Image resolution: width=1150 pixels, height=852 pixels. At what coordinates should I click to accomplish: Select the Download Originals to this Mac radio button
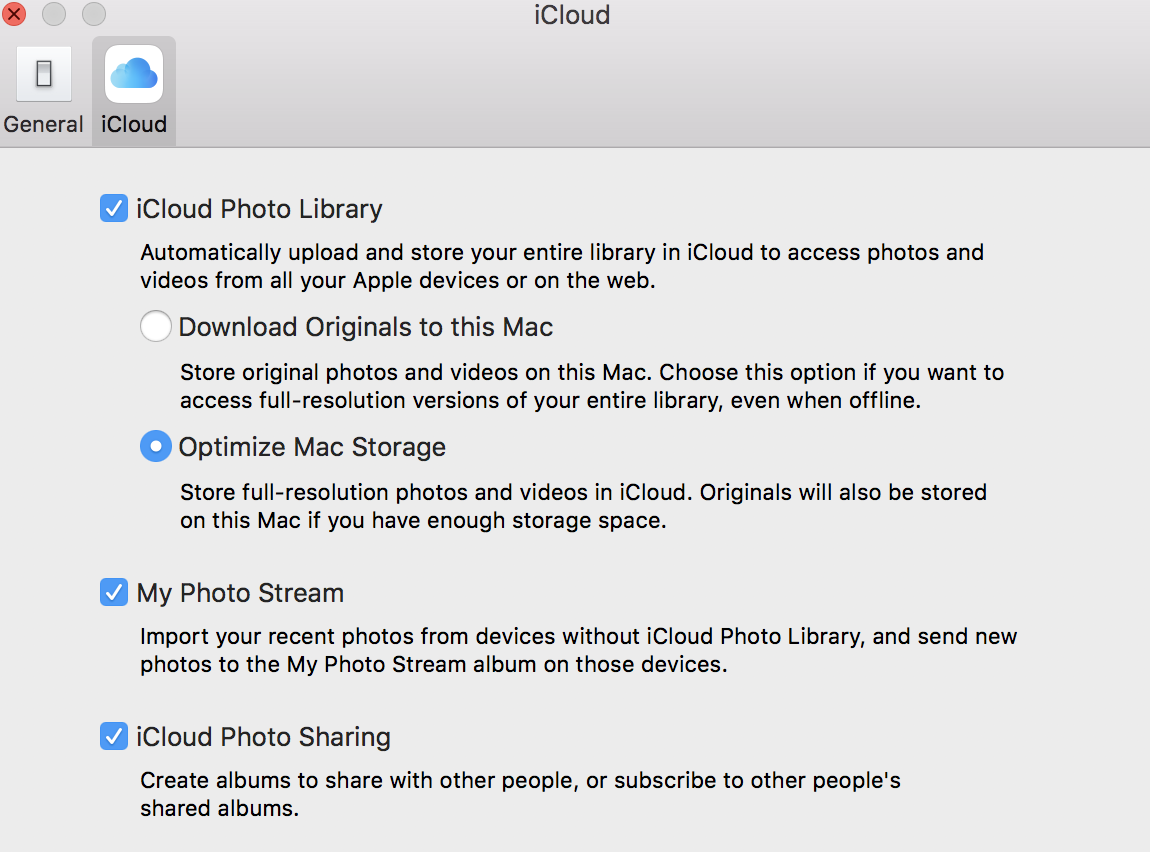click(x=155, y=327)
